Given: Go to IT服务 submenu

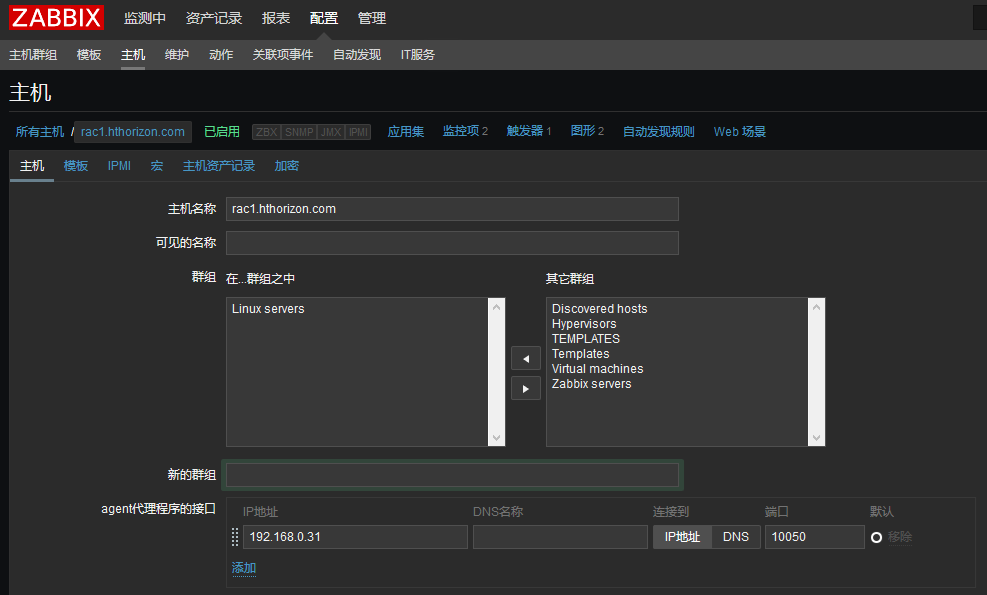Looking at the screenshot, I should [418, 55].
